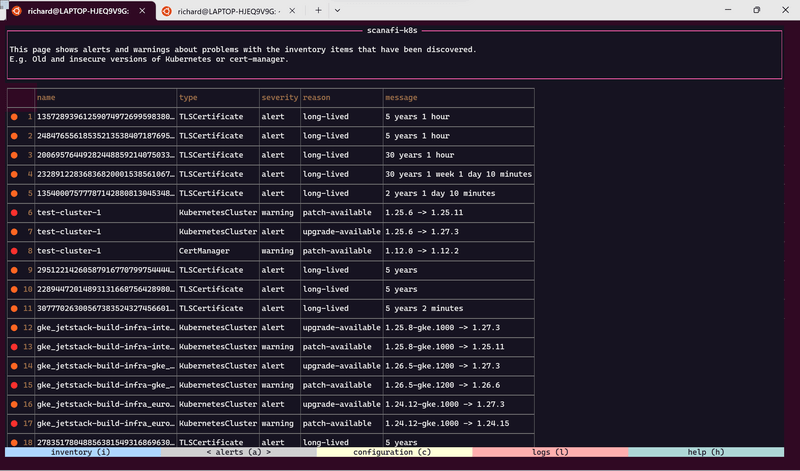The height and width of the screenshot is (471, 800).
Task: Select row number 12 in the table
Action: (28, 328)
